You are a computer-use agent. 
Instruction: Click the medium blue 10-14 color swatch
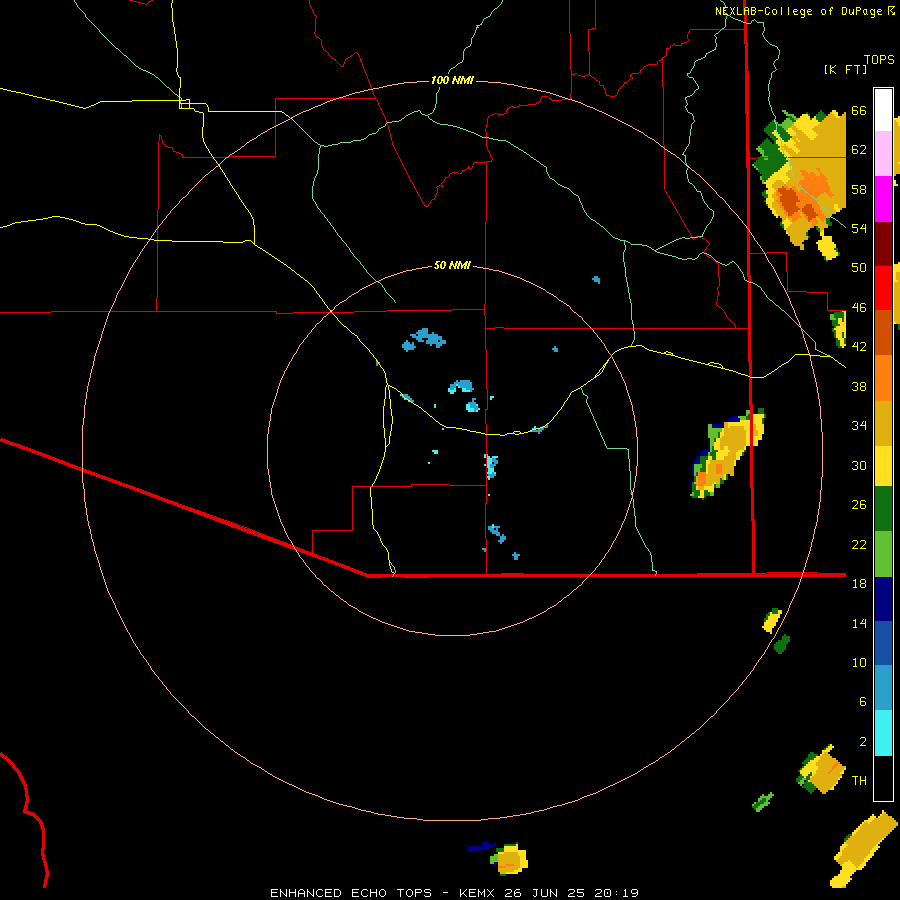pyautogui.click(x=883, y=643)
